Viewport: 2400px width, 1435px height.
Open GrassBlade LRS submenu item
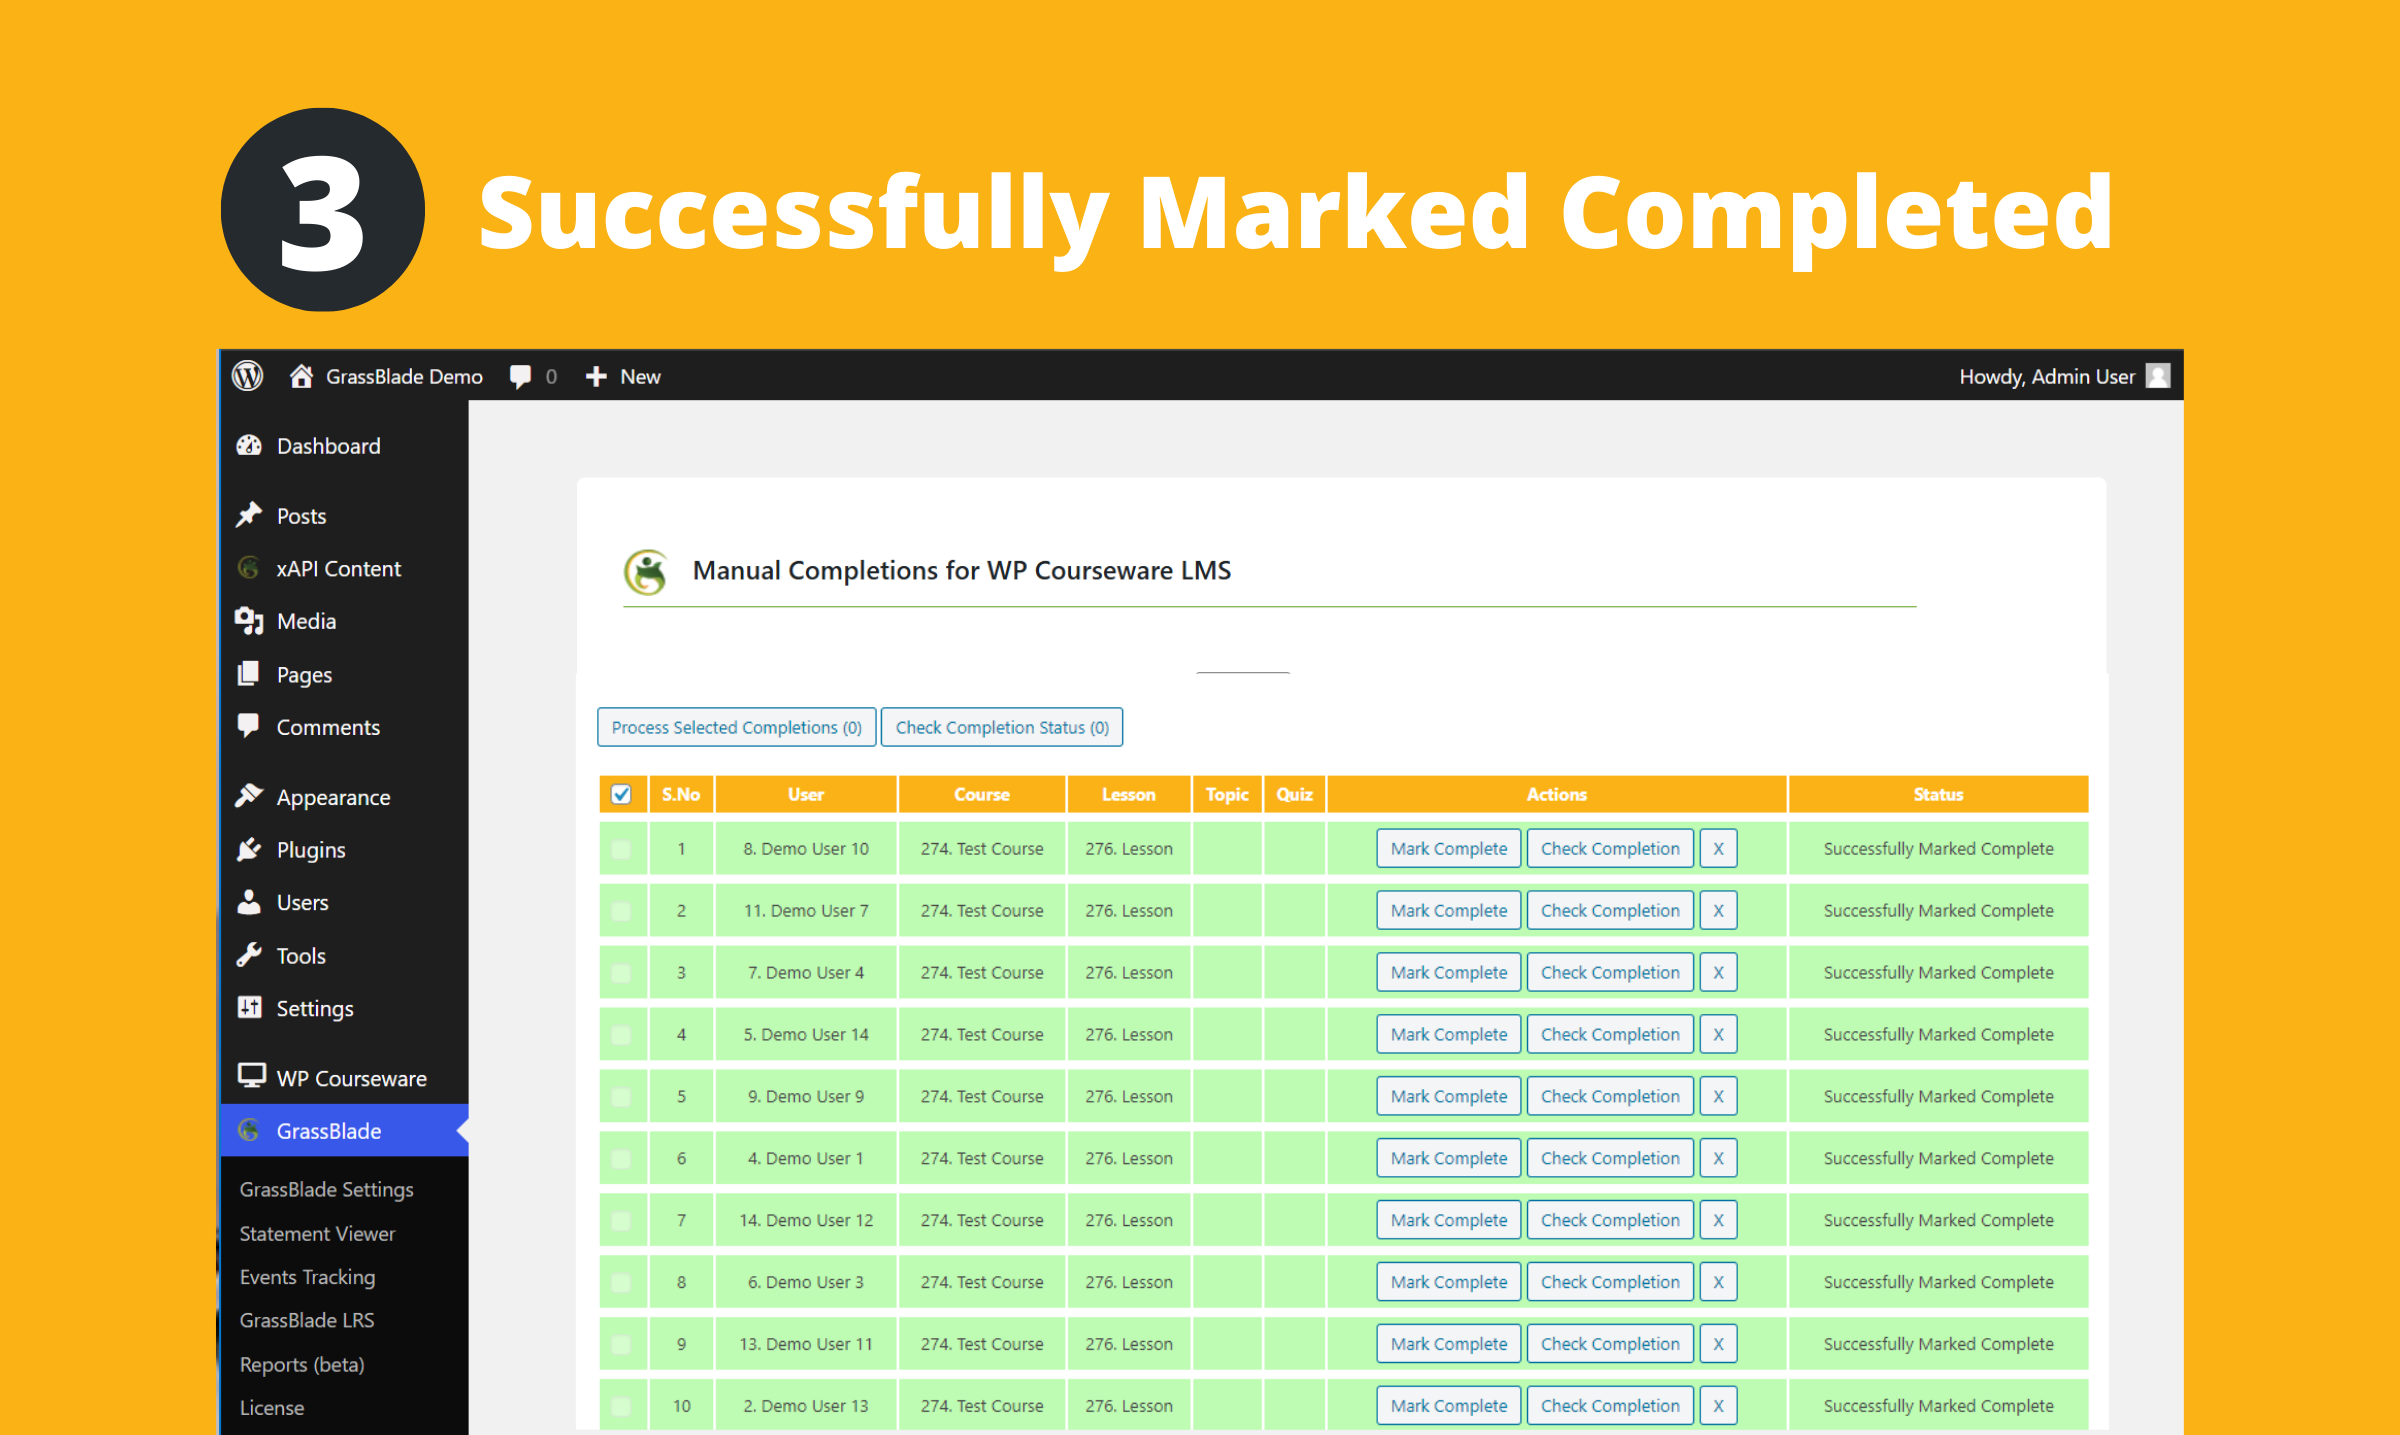coord(306,1320)
